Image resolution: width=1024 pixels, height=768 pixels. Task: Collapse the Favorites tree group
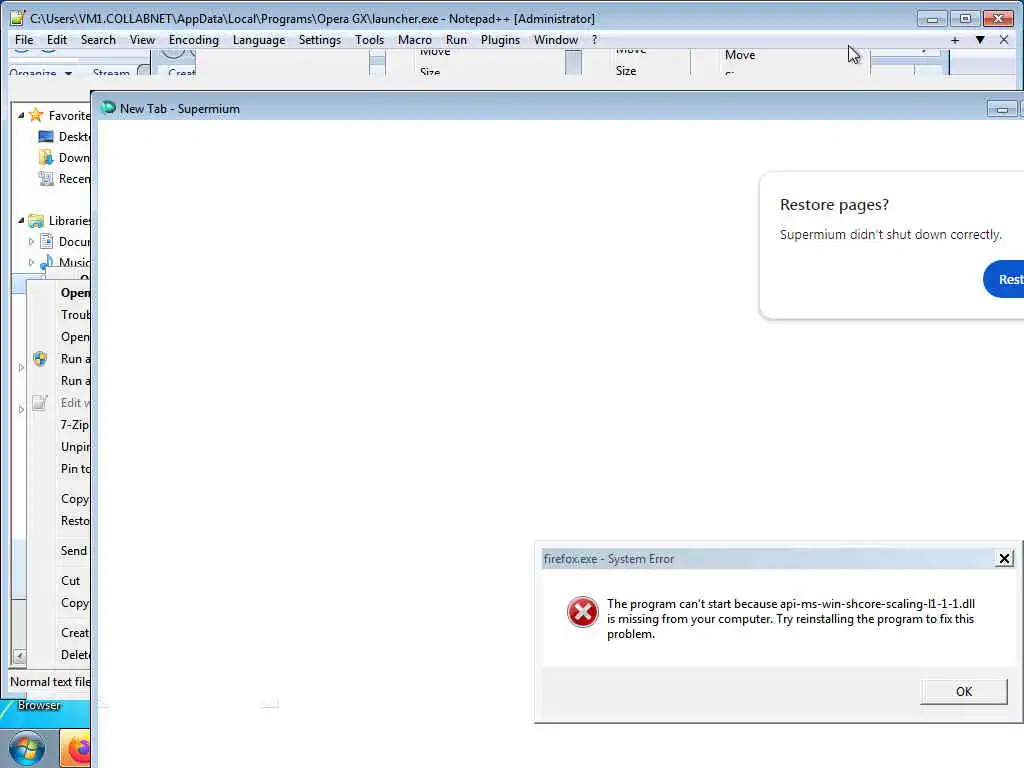click(21, 116)
